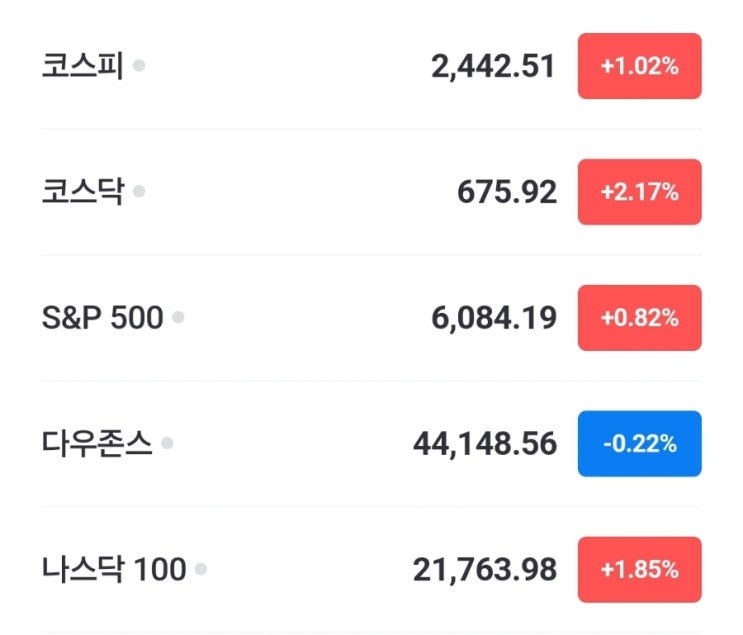
Task: Click the red +2.17% badge
Action: [x=639, y=192]
